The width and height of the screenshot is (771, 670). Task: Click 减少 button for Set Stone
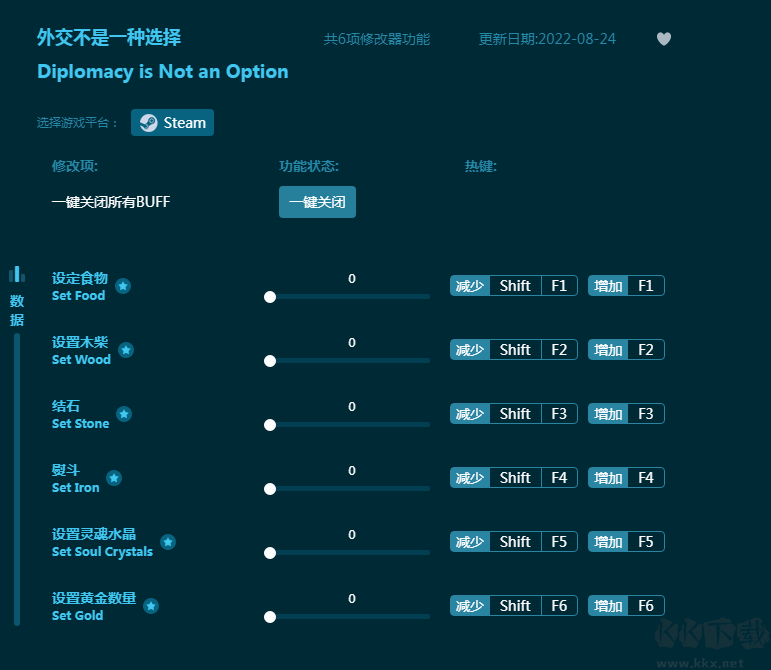click(470, 414)
